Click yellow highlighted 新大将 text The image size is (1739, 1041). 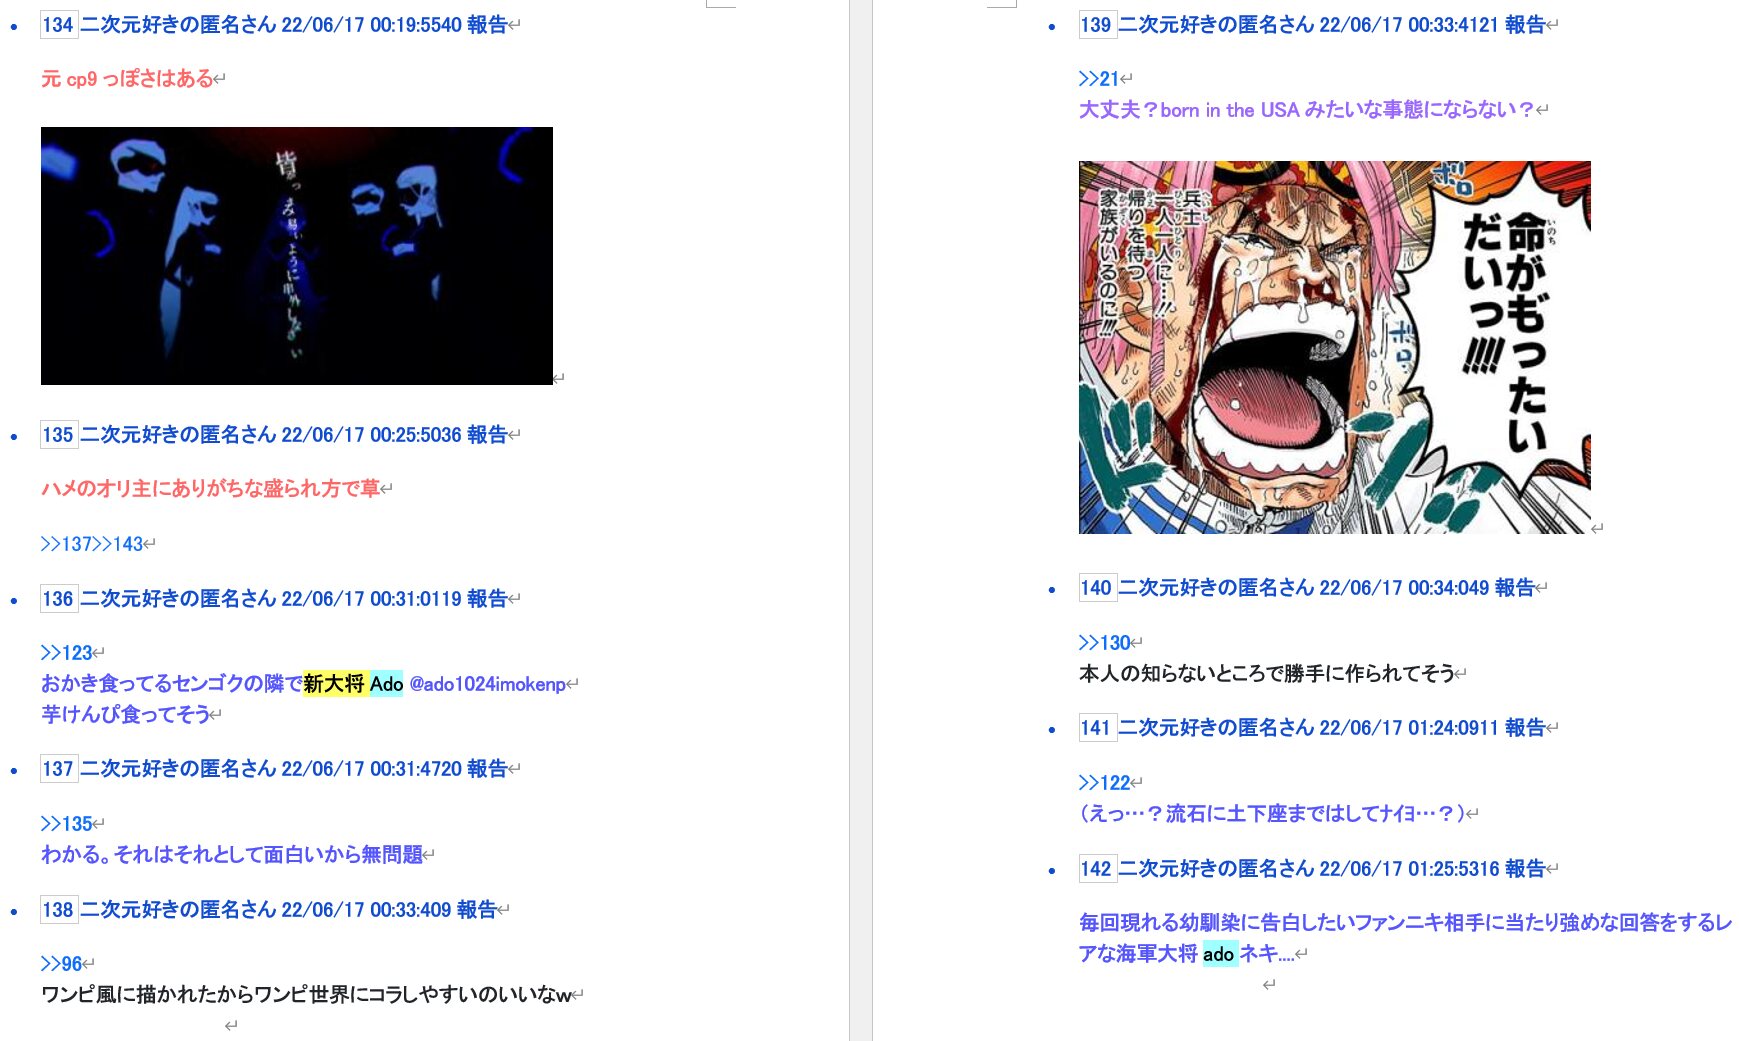tap(335, 684)
